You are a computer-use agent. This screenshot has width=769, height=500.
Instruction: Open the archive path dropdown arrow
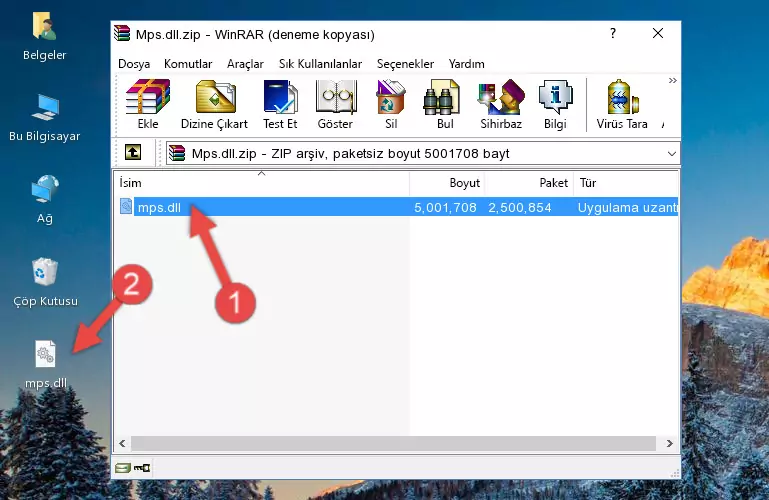tap(671, 153)
